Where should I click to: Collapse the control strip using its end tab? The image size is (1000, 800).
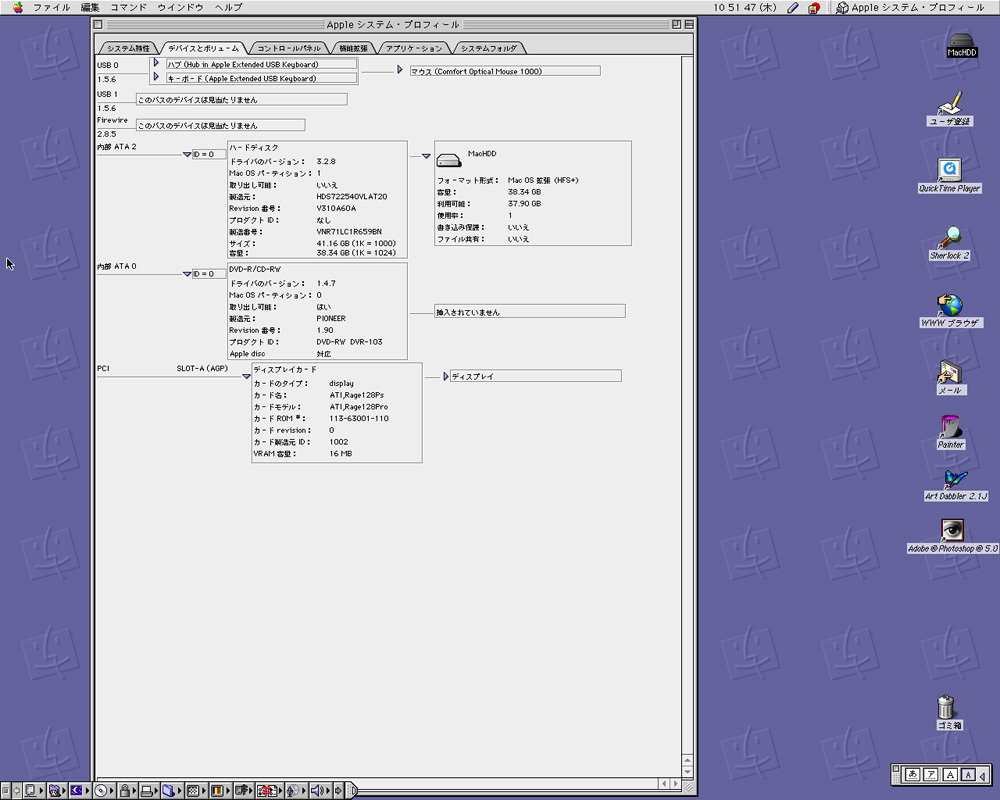coord(351,791)
